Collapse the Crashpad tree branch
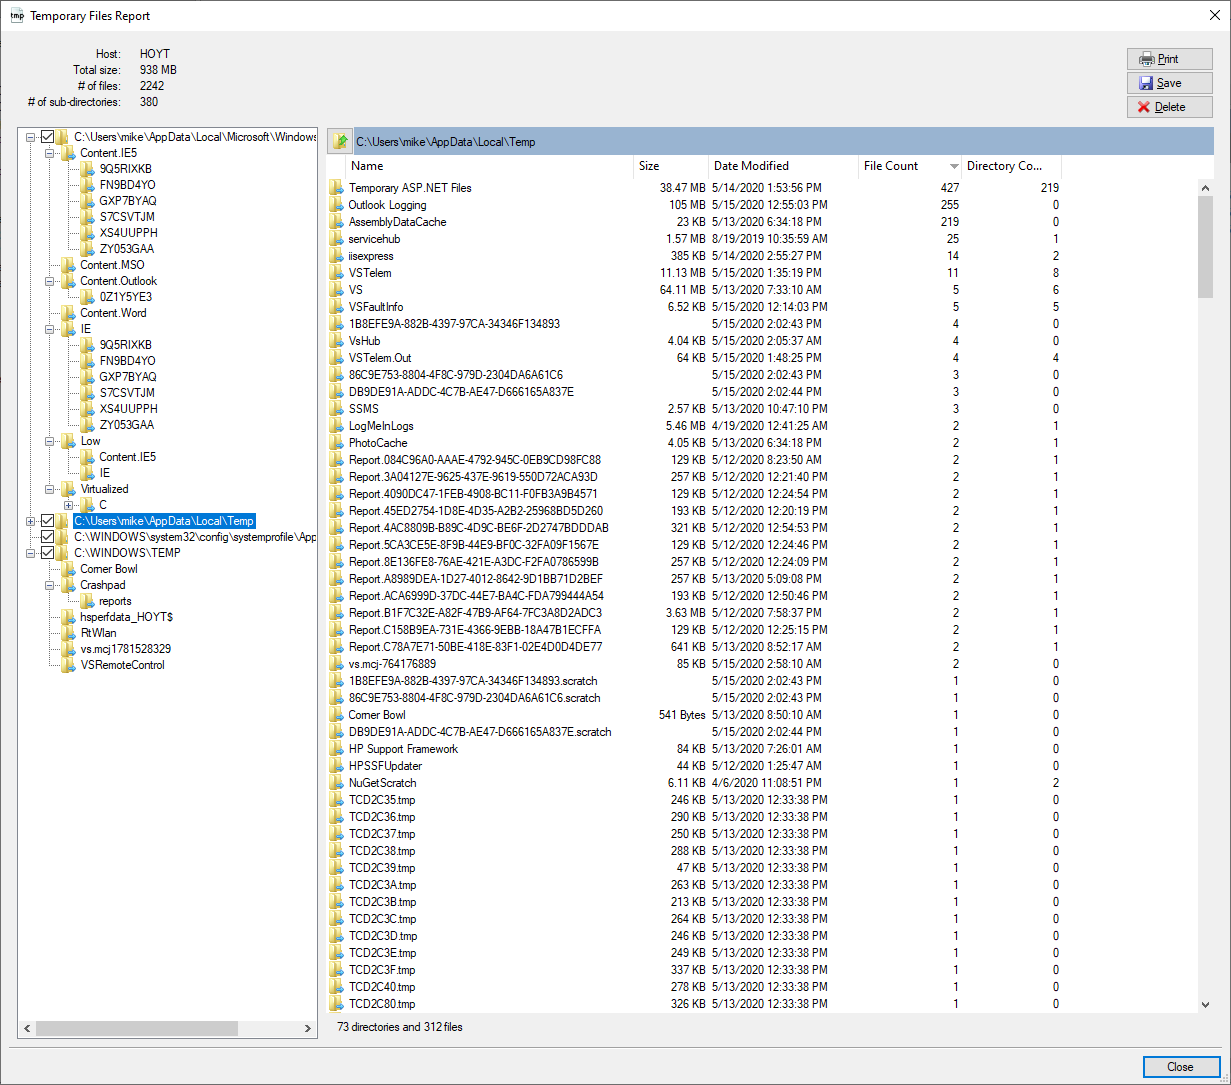Viewport: 1231px width, 1085px height. point(50,585)
